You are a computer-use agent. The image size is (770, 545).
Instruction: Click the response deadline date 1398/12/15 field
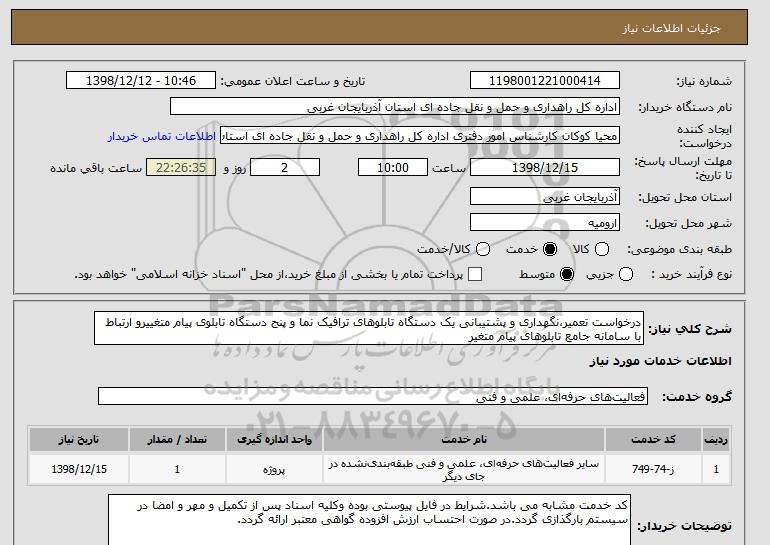tap(545, 167)
